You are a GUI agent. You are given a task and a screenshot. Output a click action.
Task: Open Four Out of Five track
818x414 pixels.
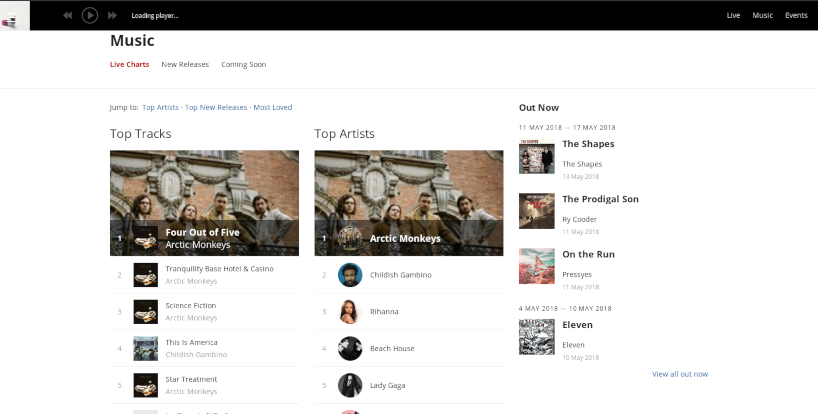[x=202, y=232]
